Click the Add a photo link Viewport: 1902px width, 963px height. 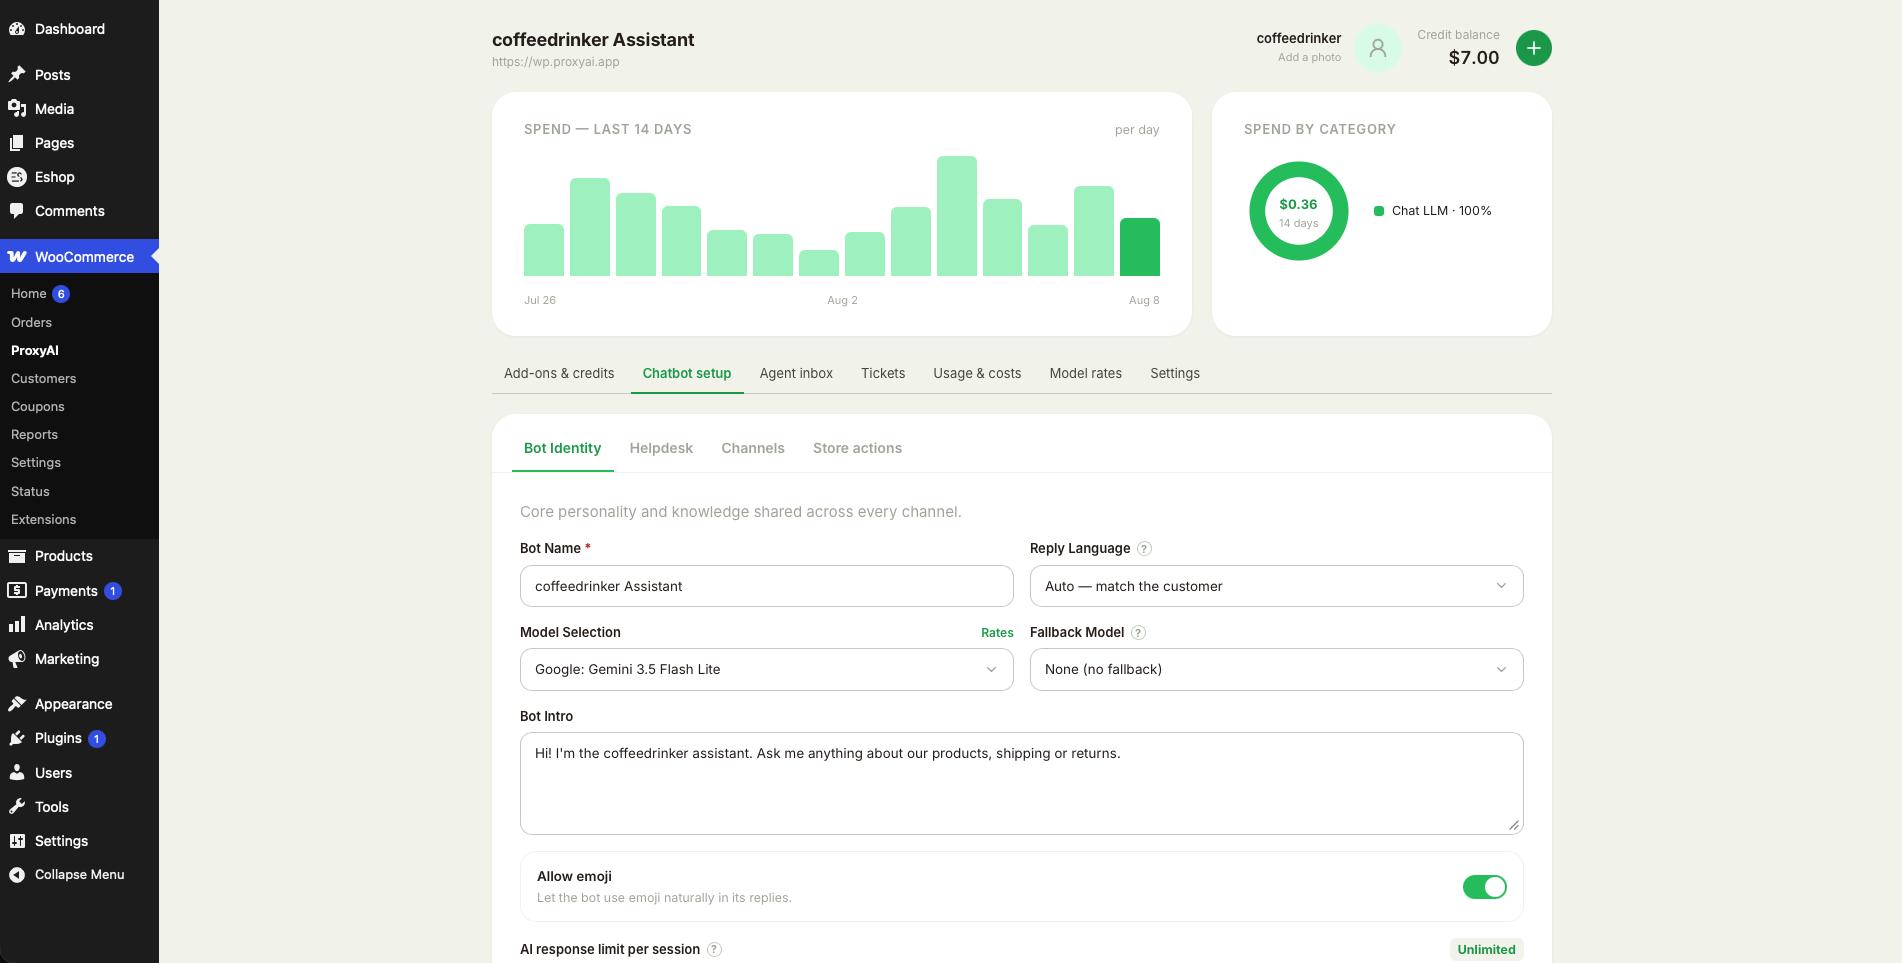[x=1309, y=57]
